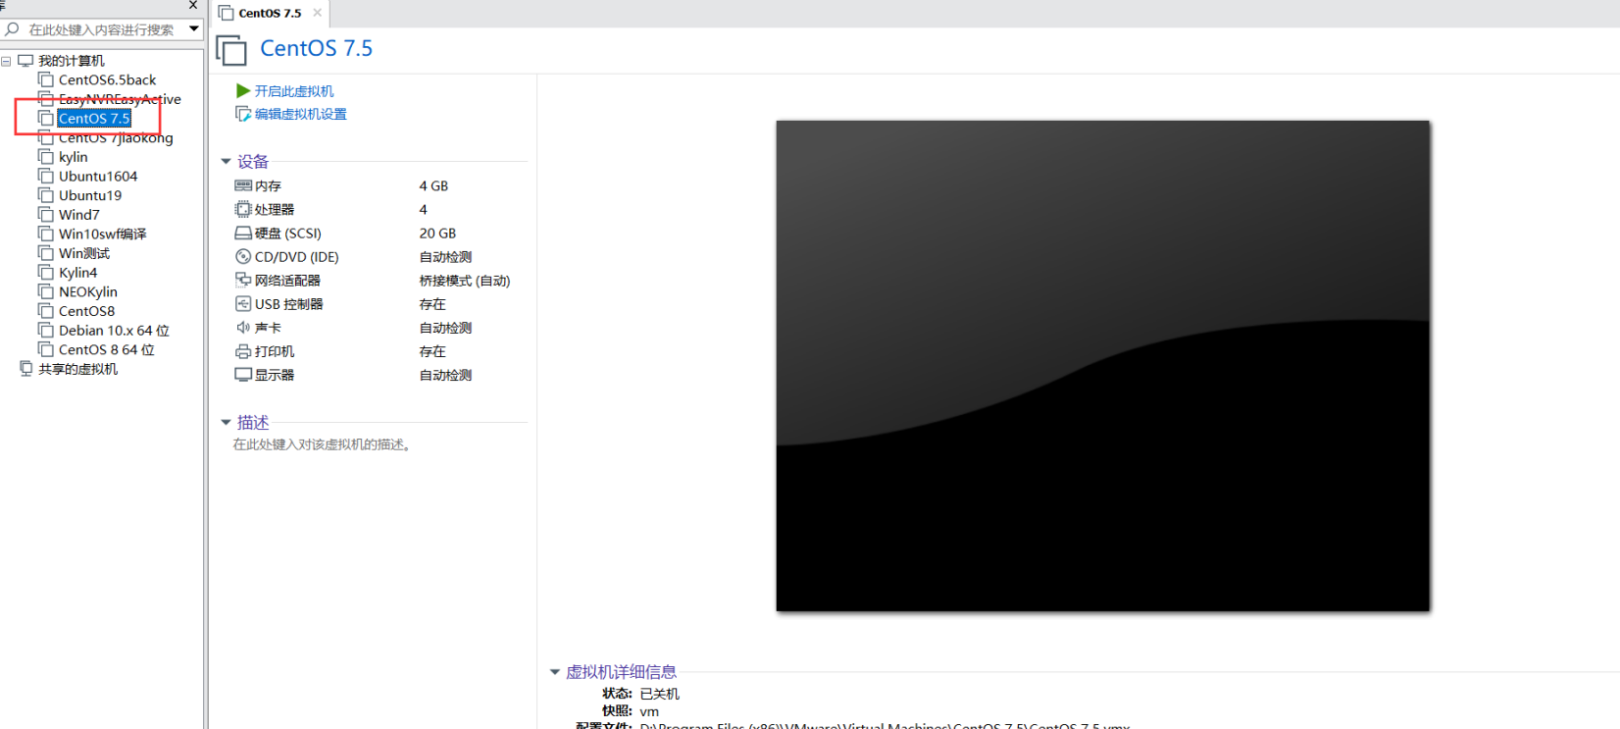1620x729 pixels.
Task: Close the library panel with X
Action: point(193,5)
